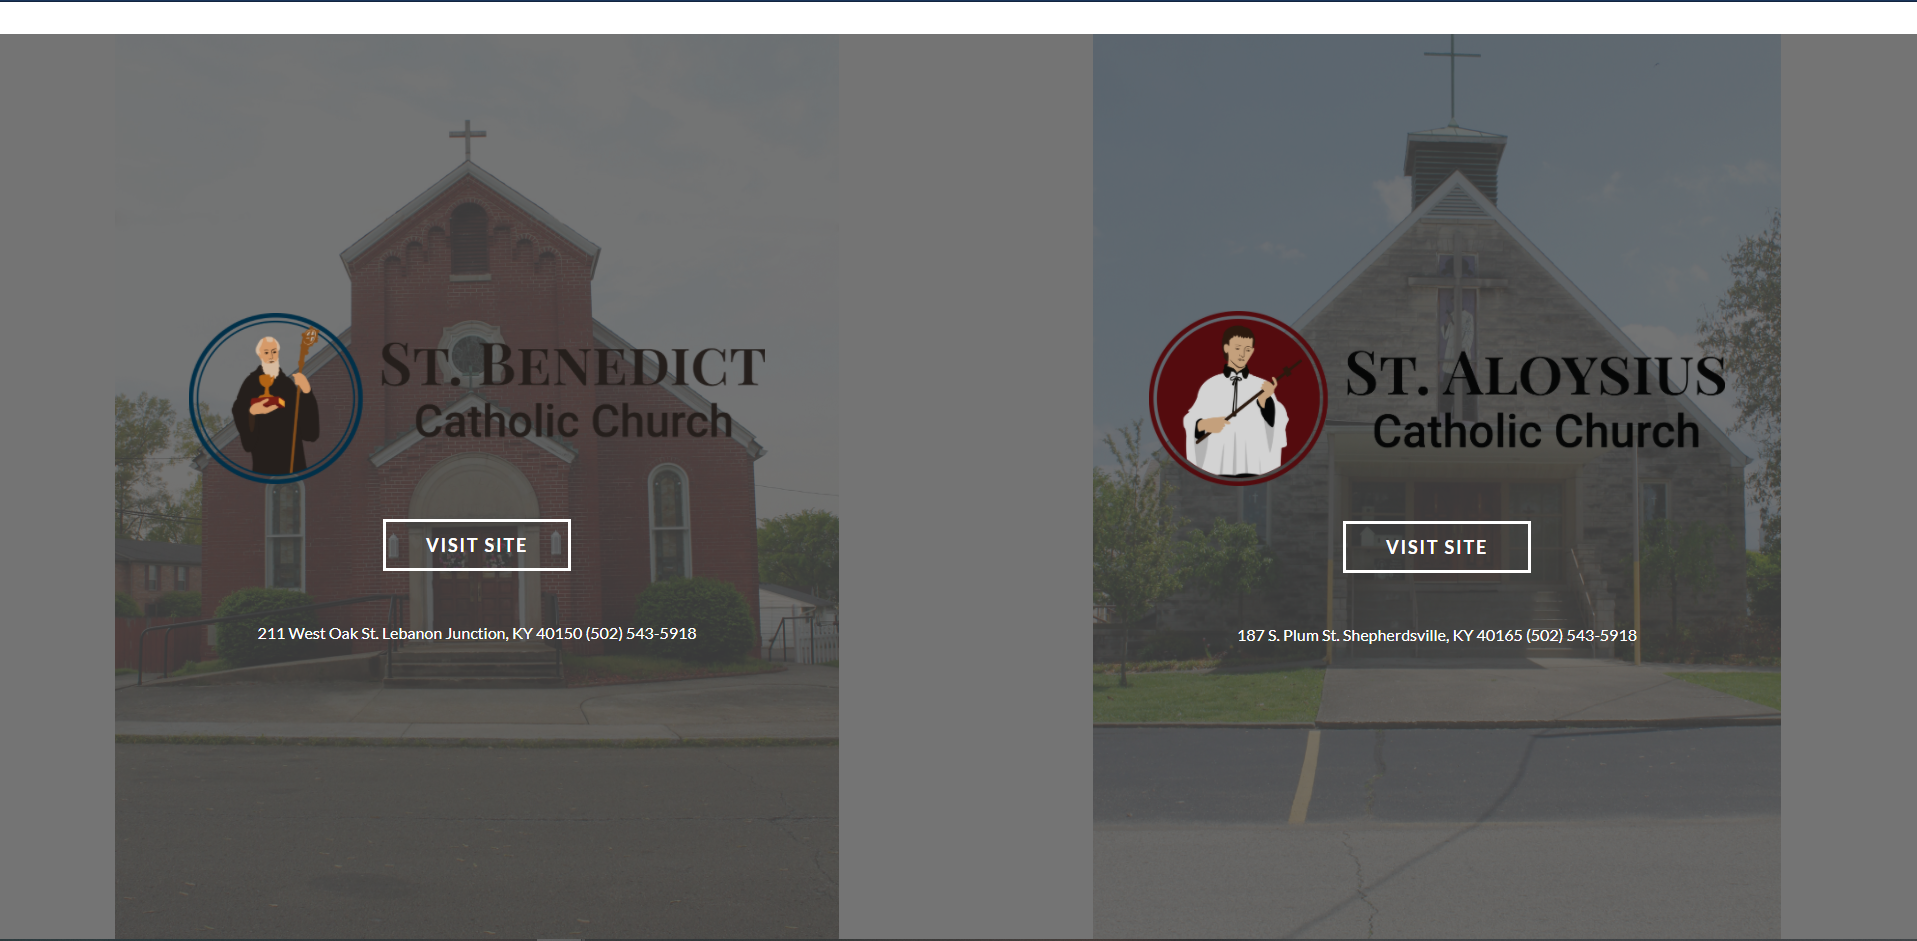Screen dimensions: 1917x941
Task: Click the parking lot below St. Aloysius photo
Action: pos(1437,830)
